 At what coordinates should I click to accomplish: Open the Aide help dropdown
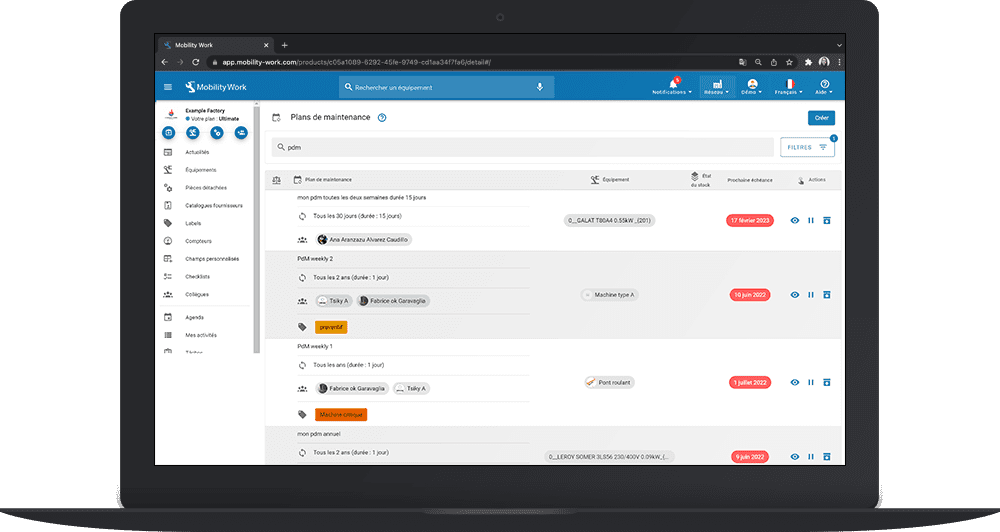pos(824,87)
